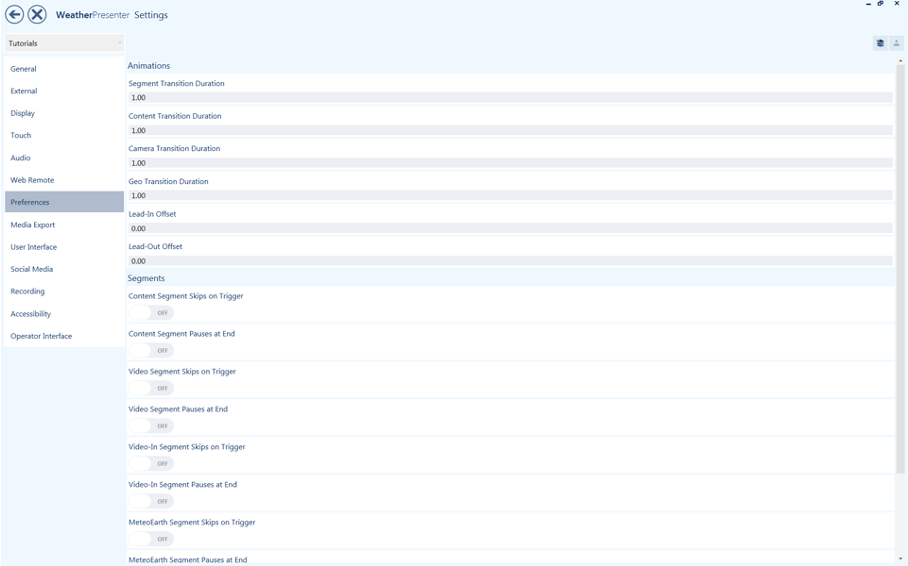
Task: Open the Web Remote category
Action: (x=32, y=180)
